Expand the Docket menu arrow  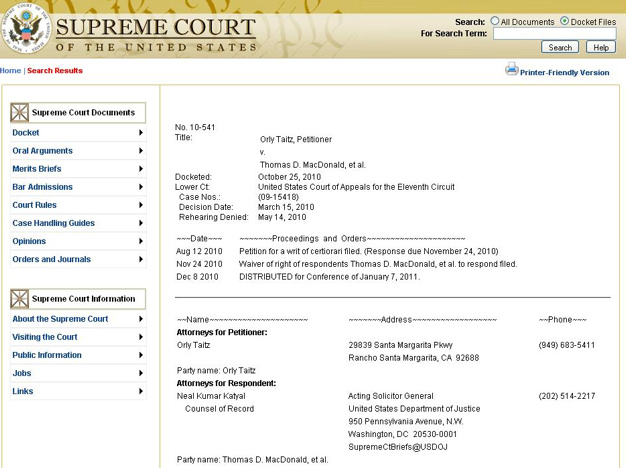click(x=141, y=133)
